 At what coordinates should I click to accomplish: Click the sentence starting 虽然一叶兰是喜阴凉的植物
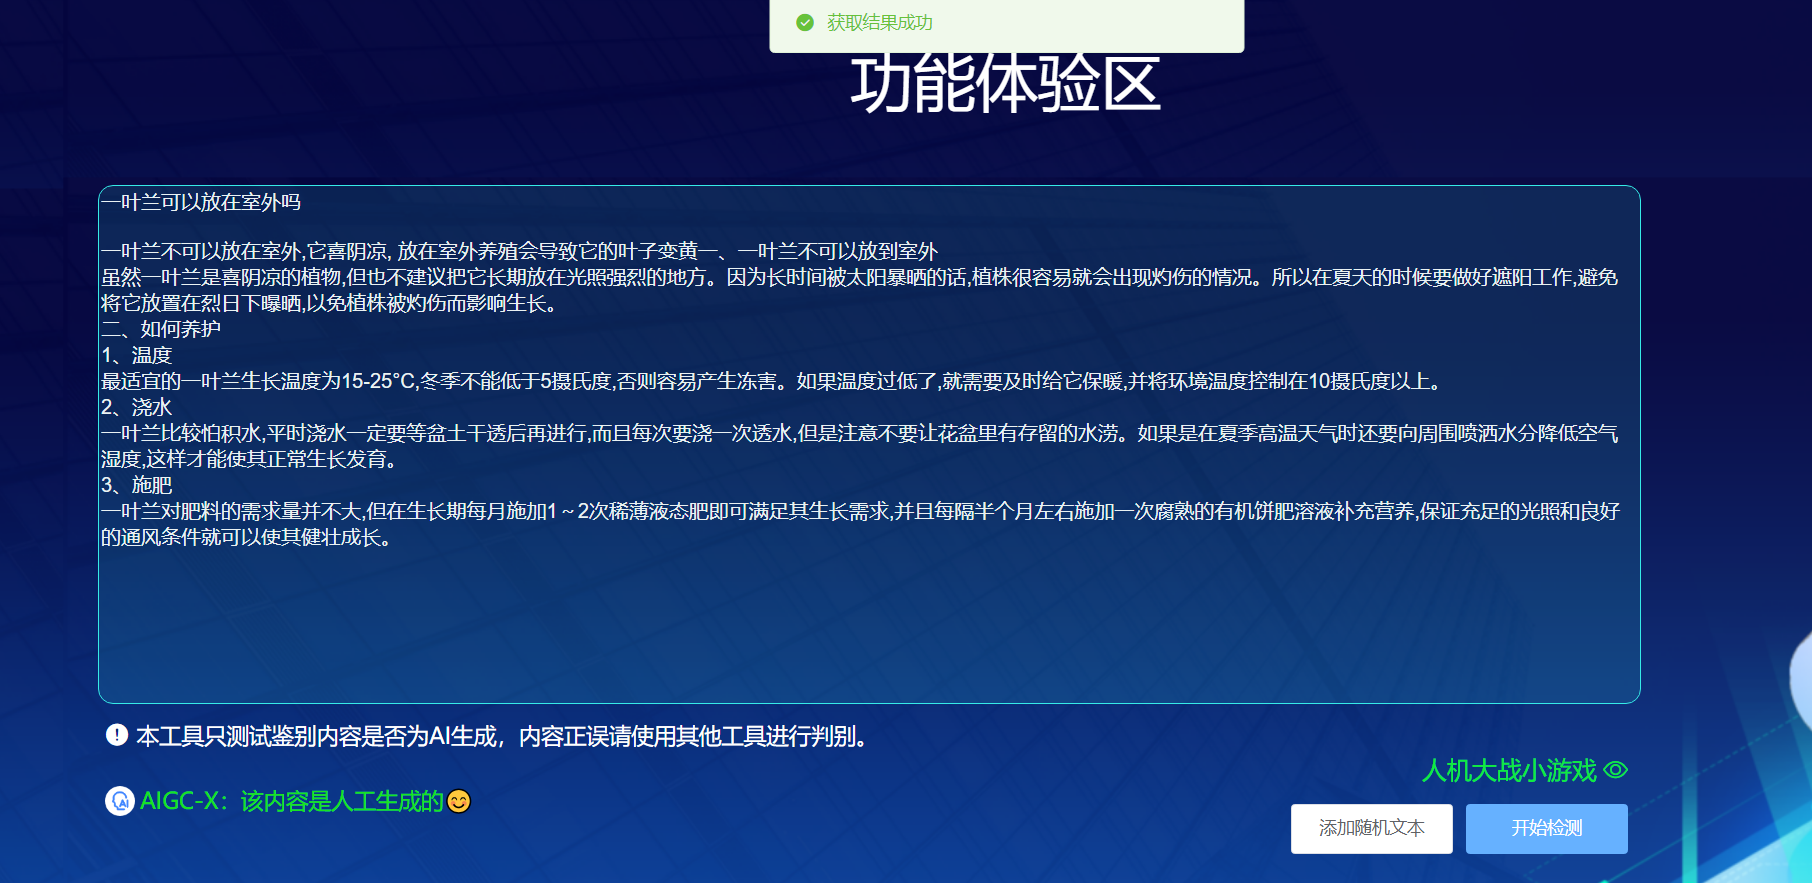pyautogui.click(x=860, y=290)
